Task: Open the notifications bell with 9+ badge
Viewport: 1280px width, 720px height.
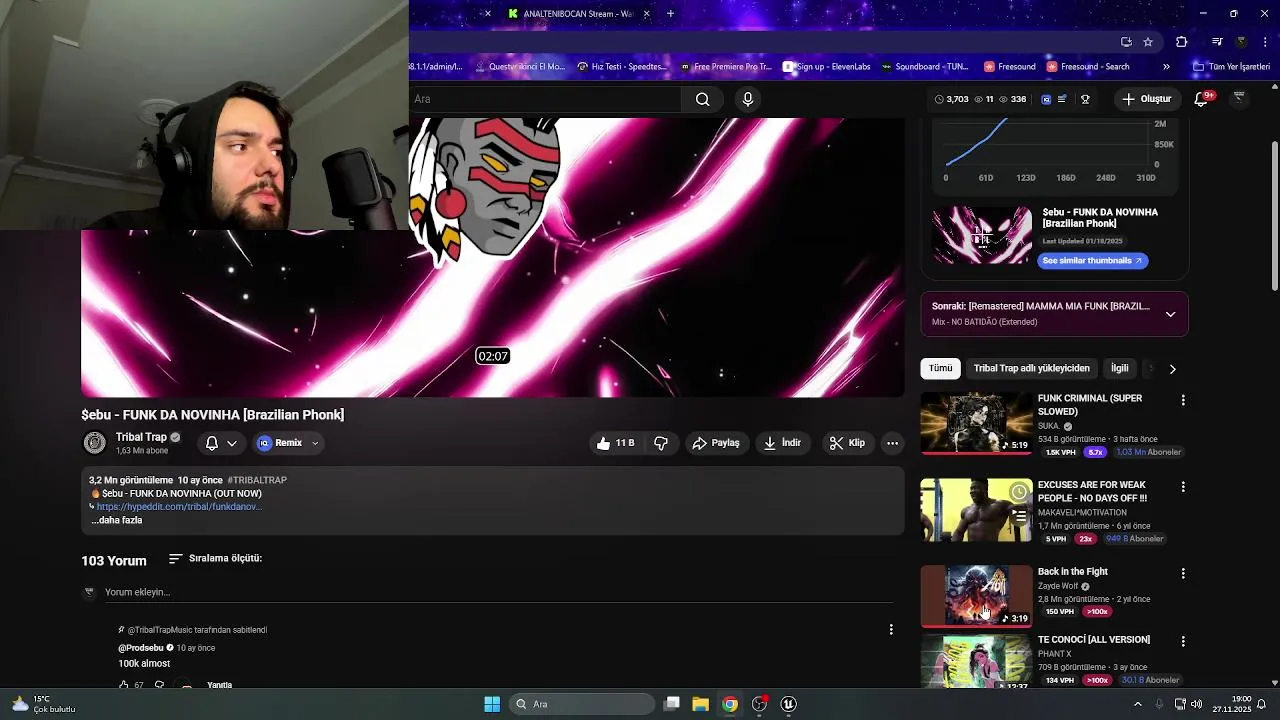Action: coord(1202,99)
